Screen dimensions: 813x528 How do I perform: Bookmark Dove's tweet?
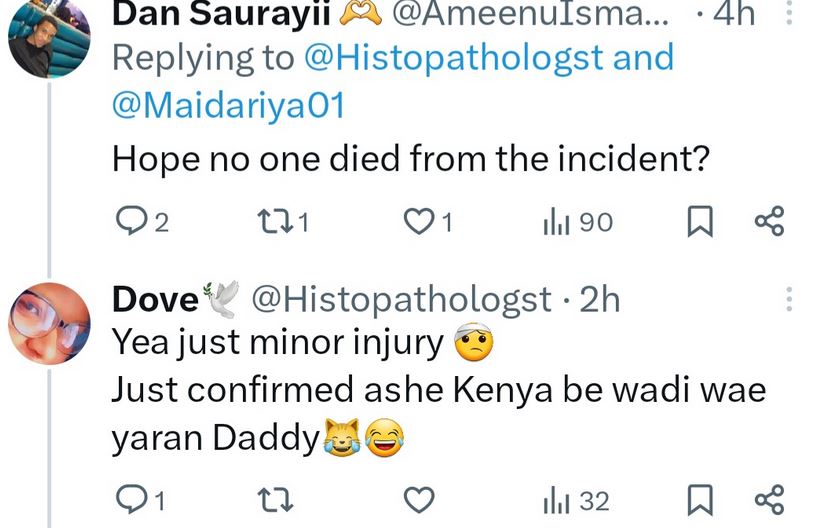[x=698, y=498]
